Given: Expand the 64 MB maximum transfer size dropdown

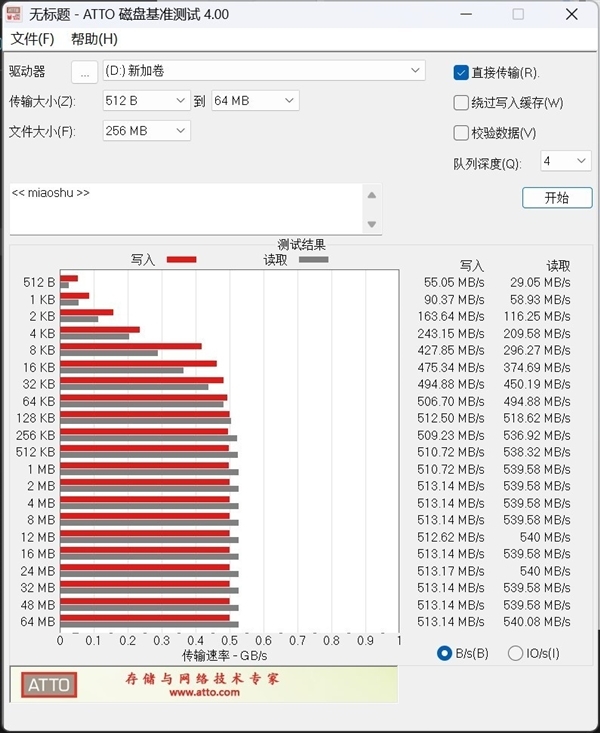Looking at the screenshot, I should pos(254,100).
